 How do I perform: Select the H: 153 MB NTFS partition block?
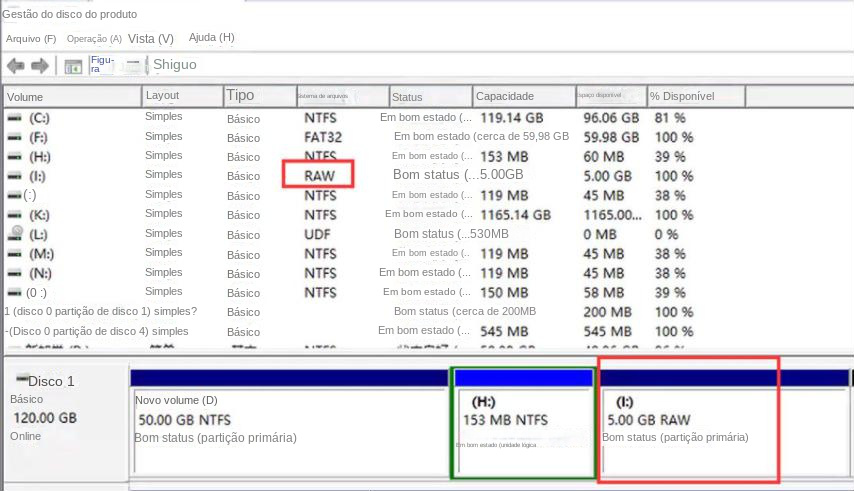coord(524,425)
